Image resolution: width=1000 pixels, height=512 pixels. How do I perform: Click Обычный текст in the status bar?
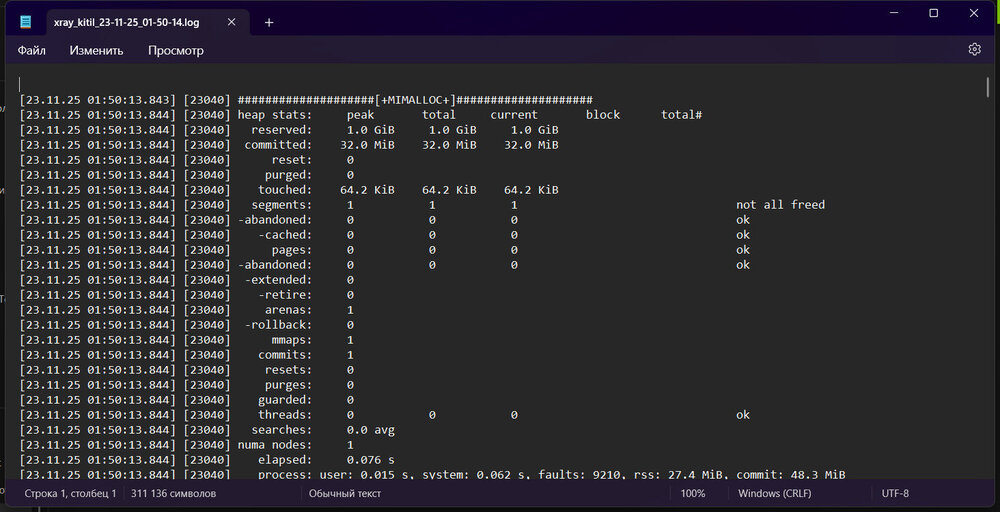[345, 493]
